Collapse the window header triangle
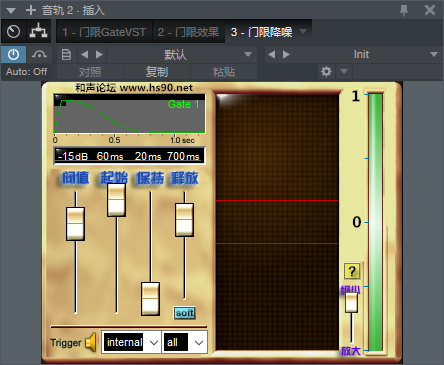444x365 pixels. tap(11, 11)
